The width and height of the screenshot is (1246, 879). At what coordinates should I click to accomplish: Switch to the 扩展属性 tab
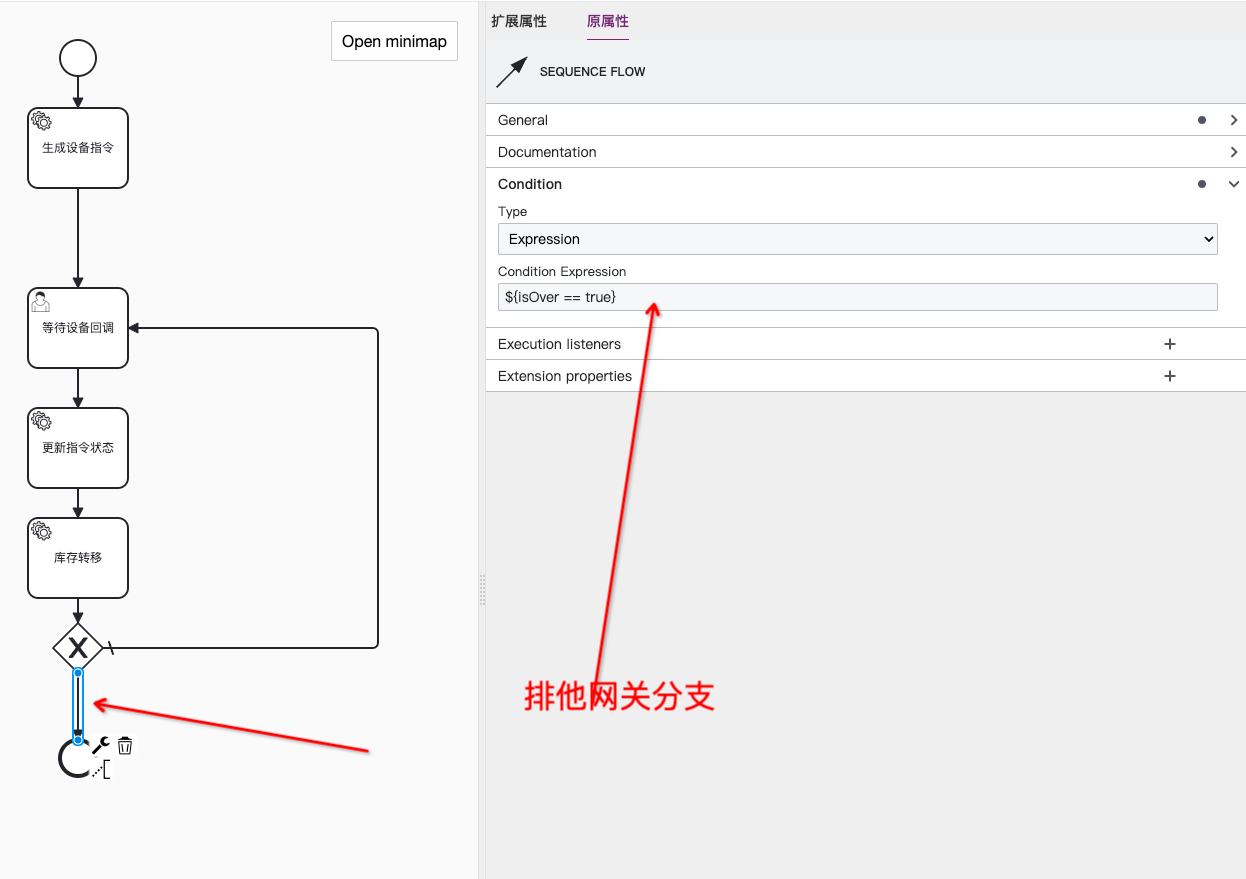[x=518, y=21]
